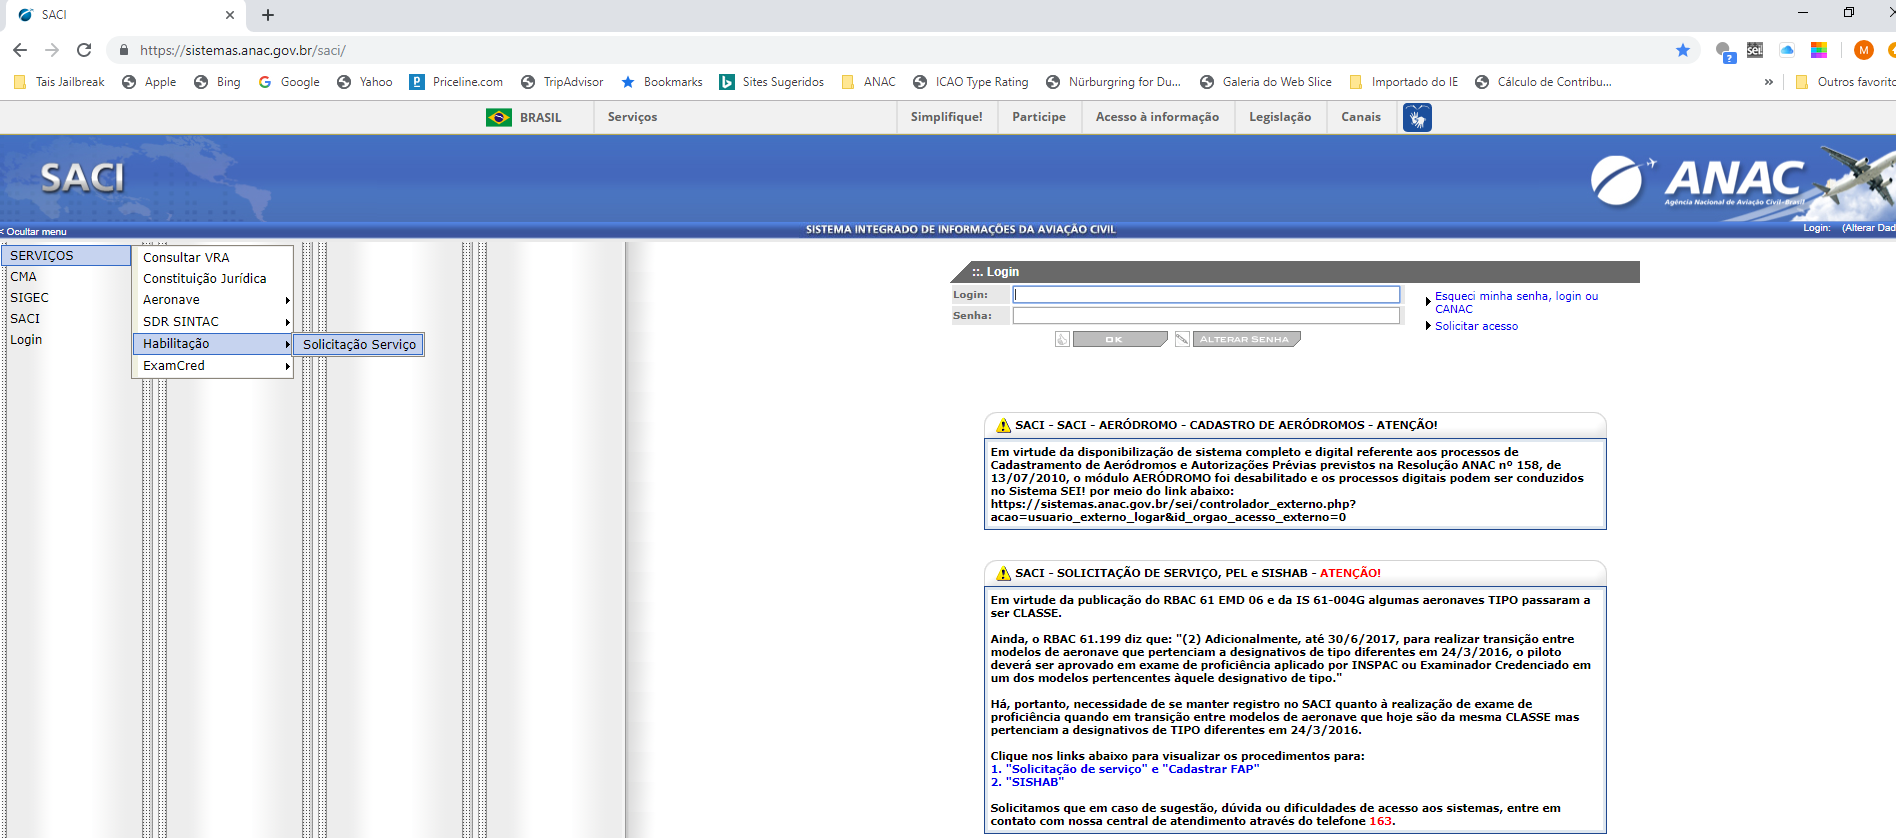Expand the ExamCred submenu
The image size is (1896, 838).
(x=215, y=366)
